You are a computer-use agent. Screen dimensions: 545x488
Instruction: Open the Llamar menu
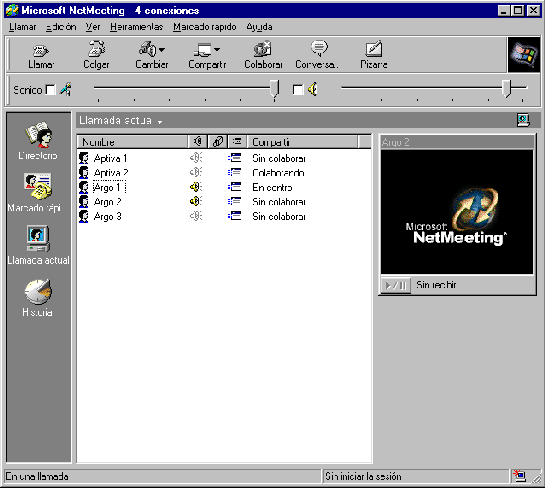tap(23, 27)
